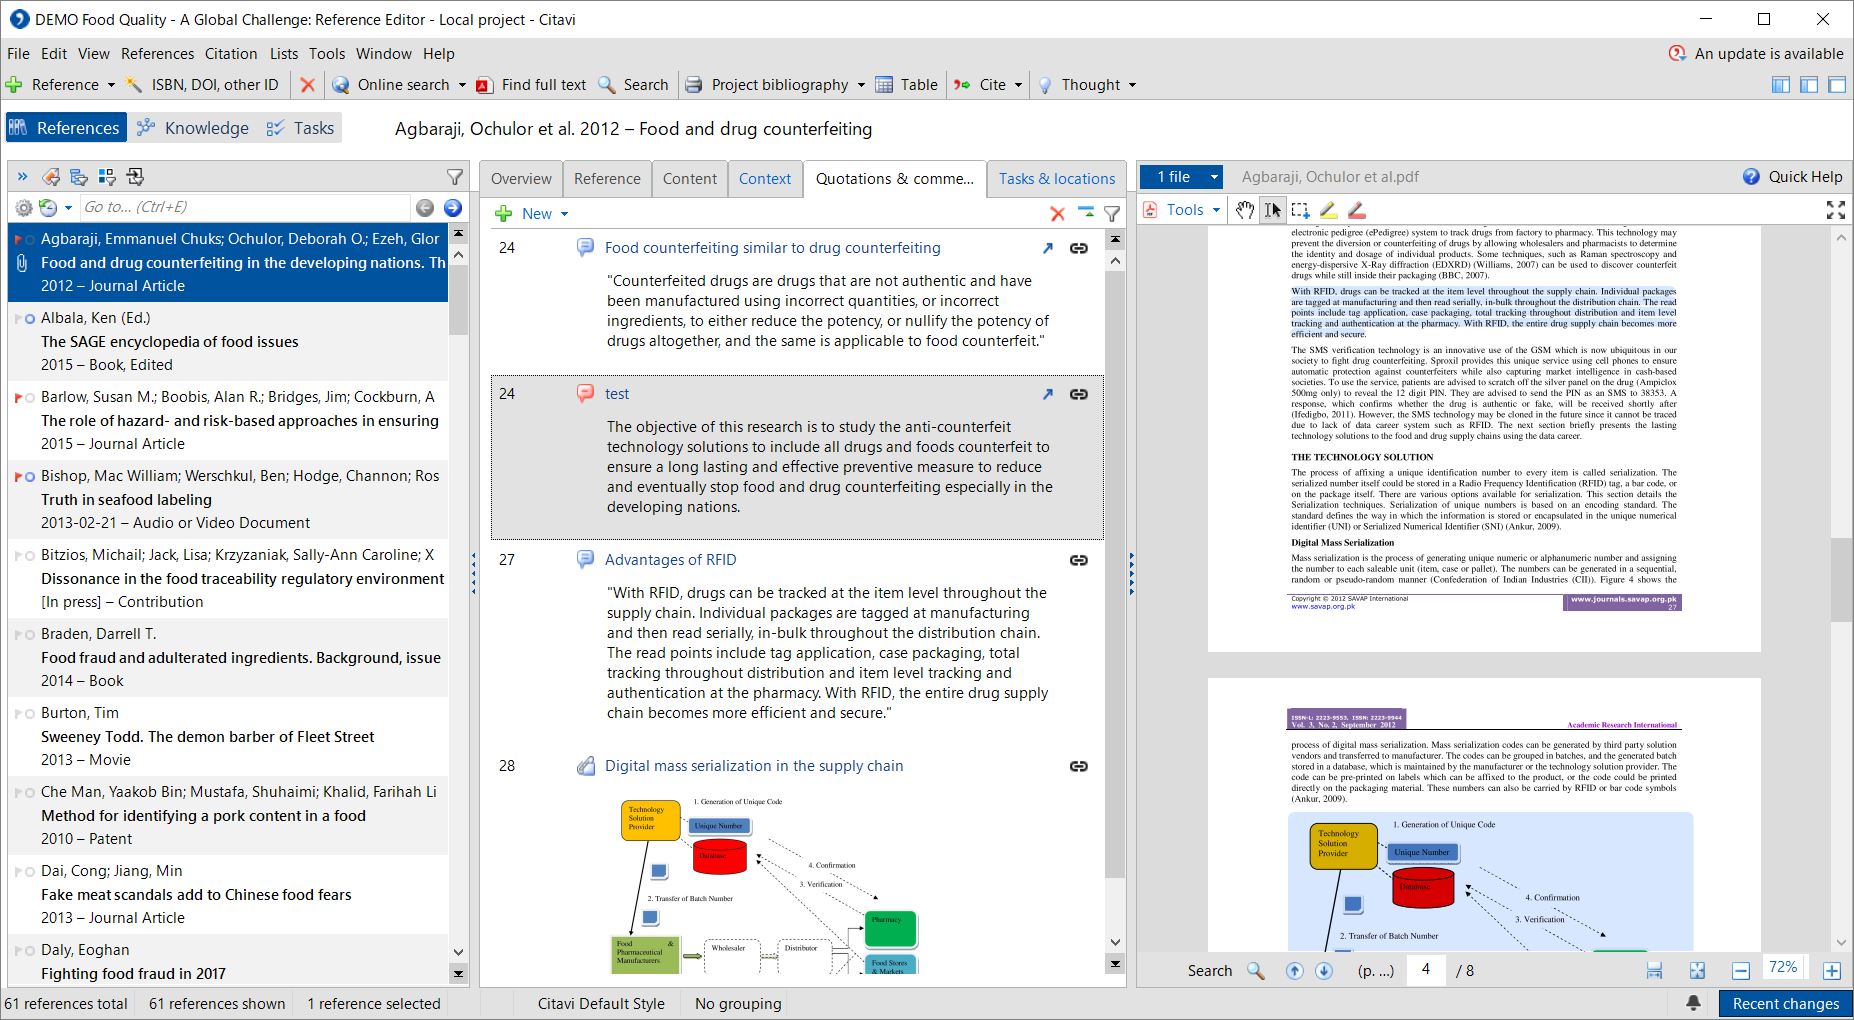The width and height of the screenshot is (1854, 1020).
Task: Open Project bibliography printer icon
Action: pos(693,85)
